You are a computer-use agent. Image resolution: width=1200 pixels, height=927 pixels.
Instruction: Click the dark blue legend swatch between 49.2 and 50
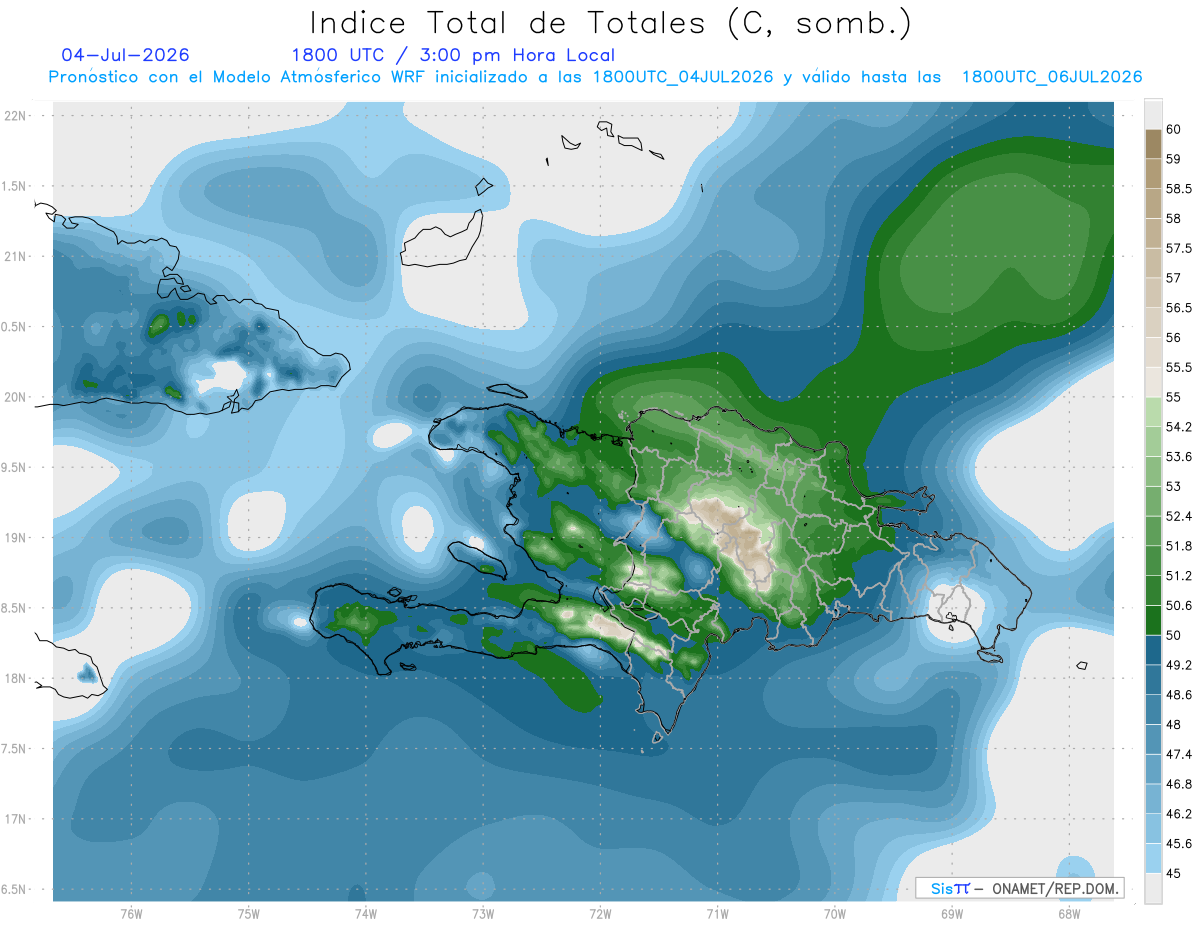click(x=1153, y=651)
